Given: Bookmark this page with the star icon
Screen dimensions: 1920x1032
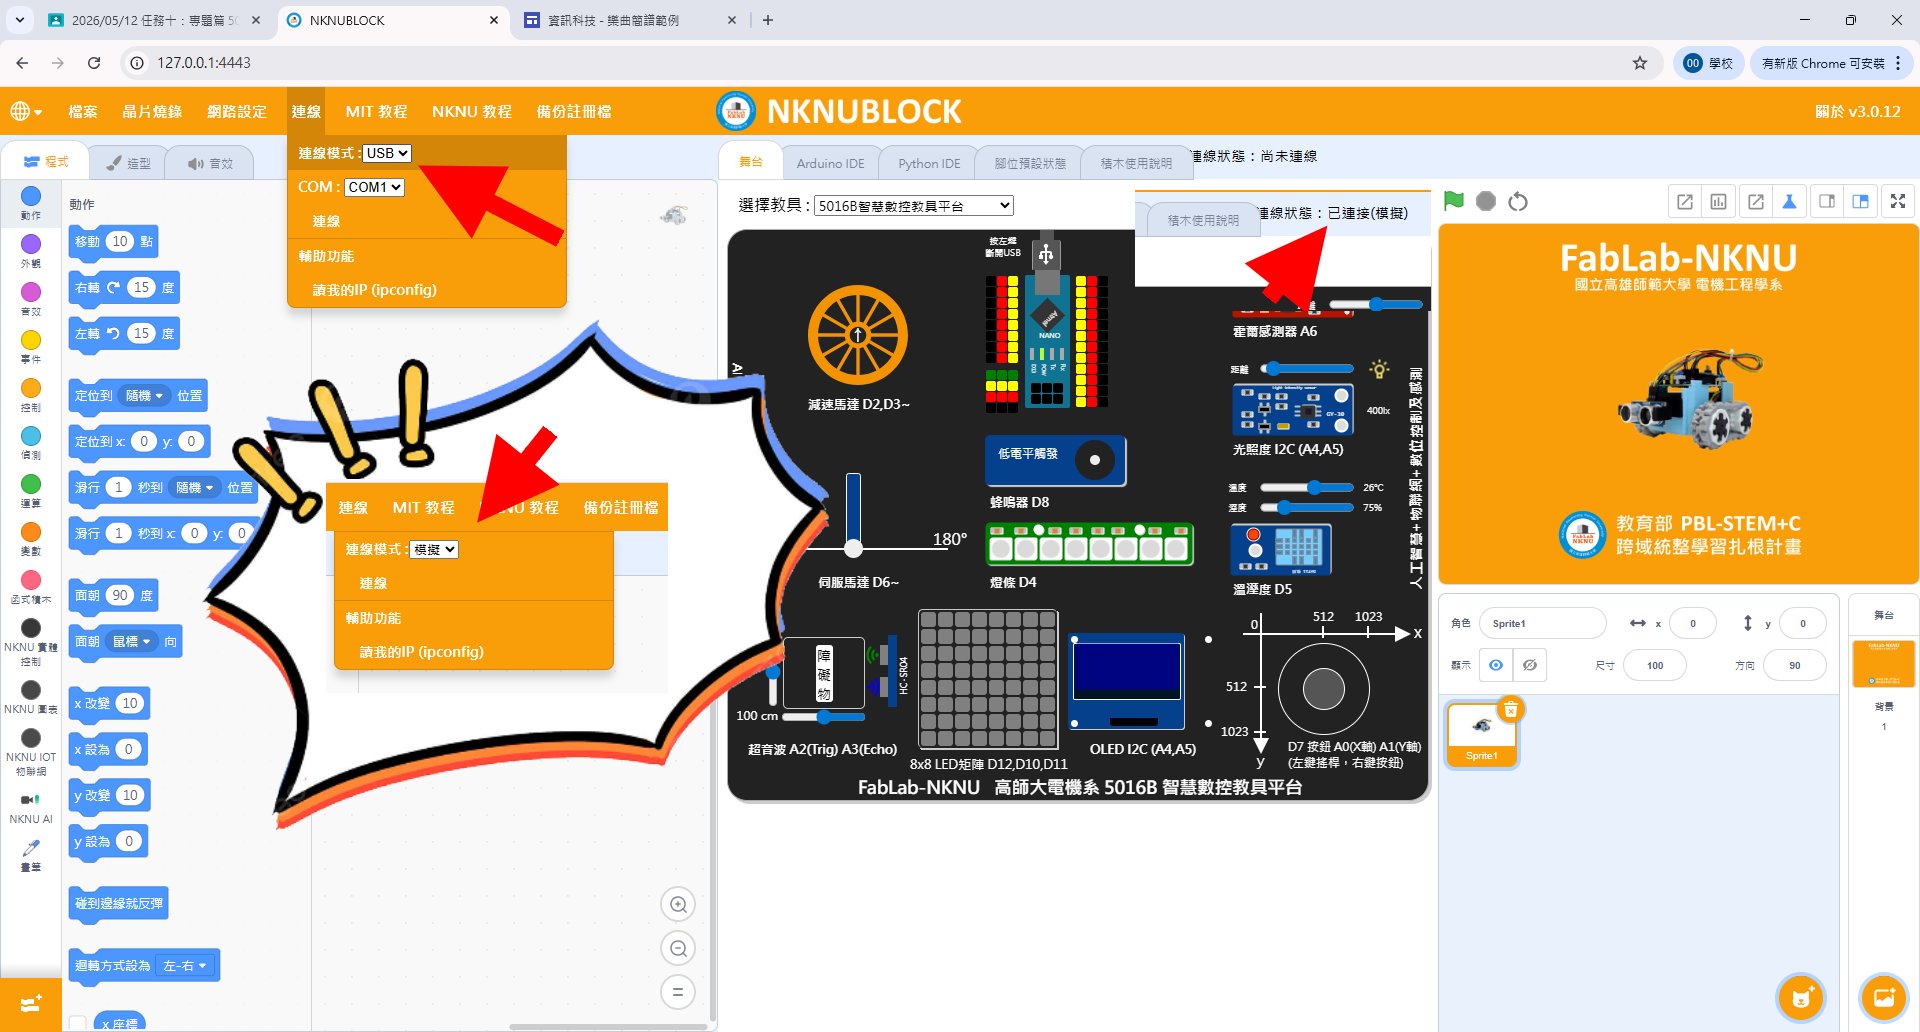Looking at the screenshot, I should click(1640, 63).
